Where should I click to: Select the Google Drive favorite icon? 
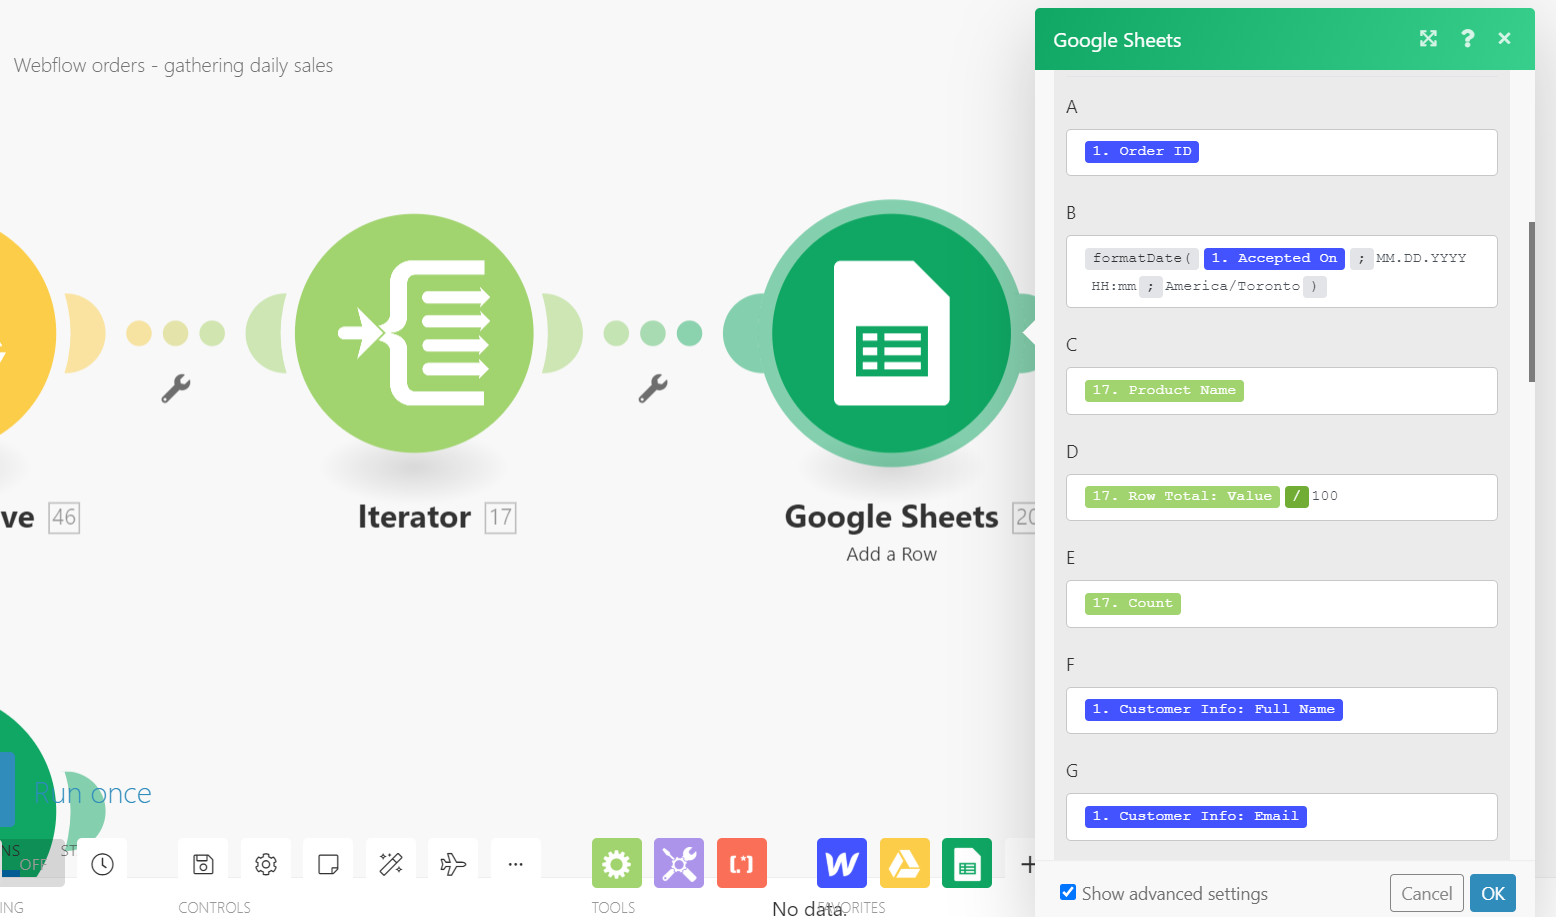tap(905, 863)
